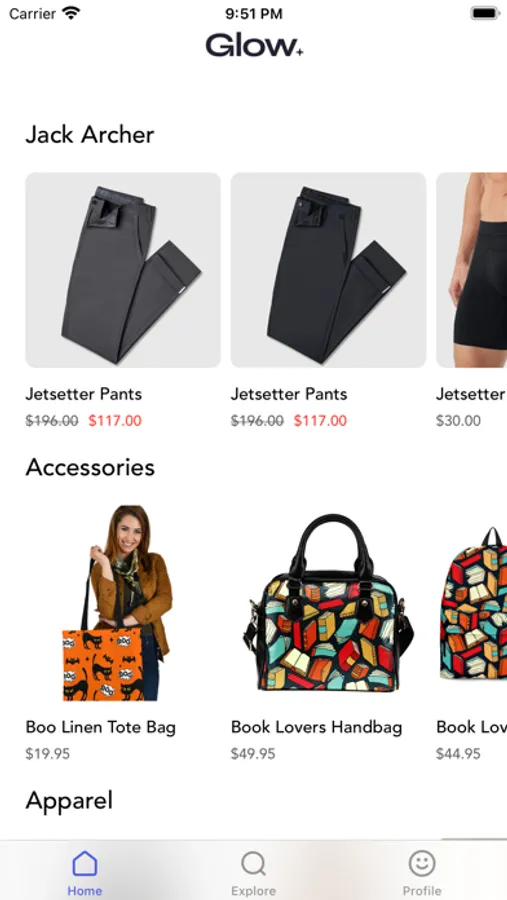The height and width of the screenshot is (900, 507).
Task: Switch to the Home tab label
Action: [x=84, y=891]
